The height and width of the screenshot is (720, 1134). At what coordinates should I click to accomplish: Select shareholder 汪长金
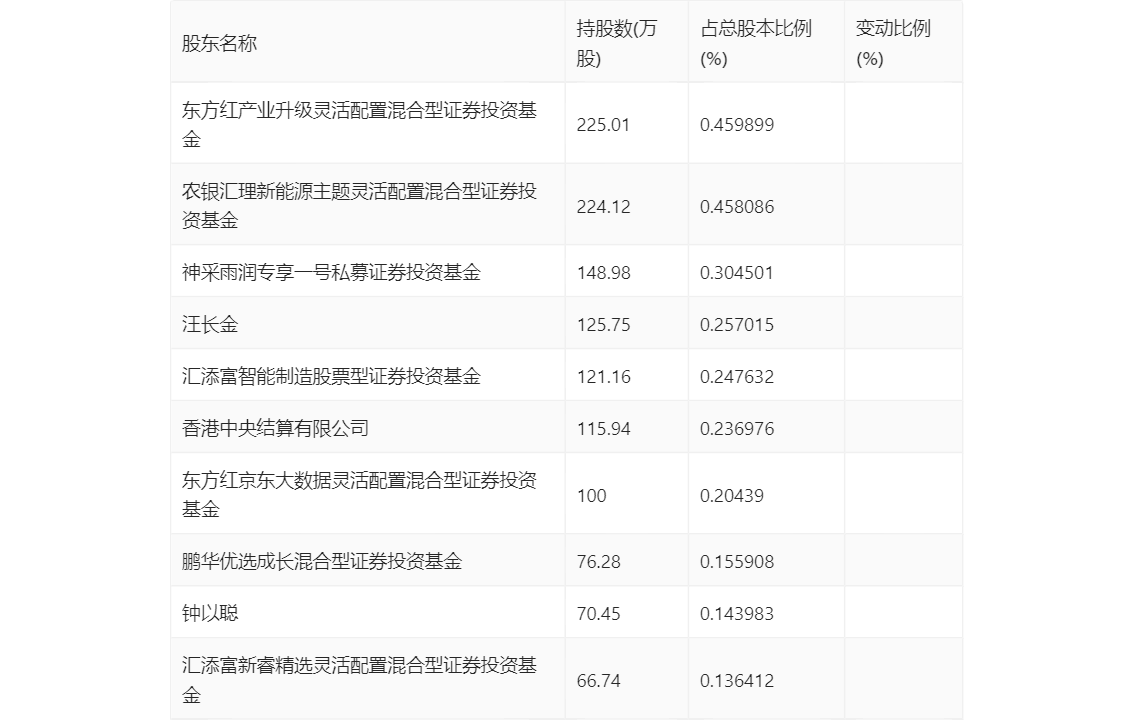click(210, 325)
